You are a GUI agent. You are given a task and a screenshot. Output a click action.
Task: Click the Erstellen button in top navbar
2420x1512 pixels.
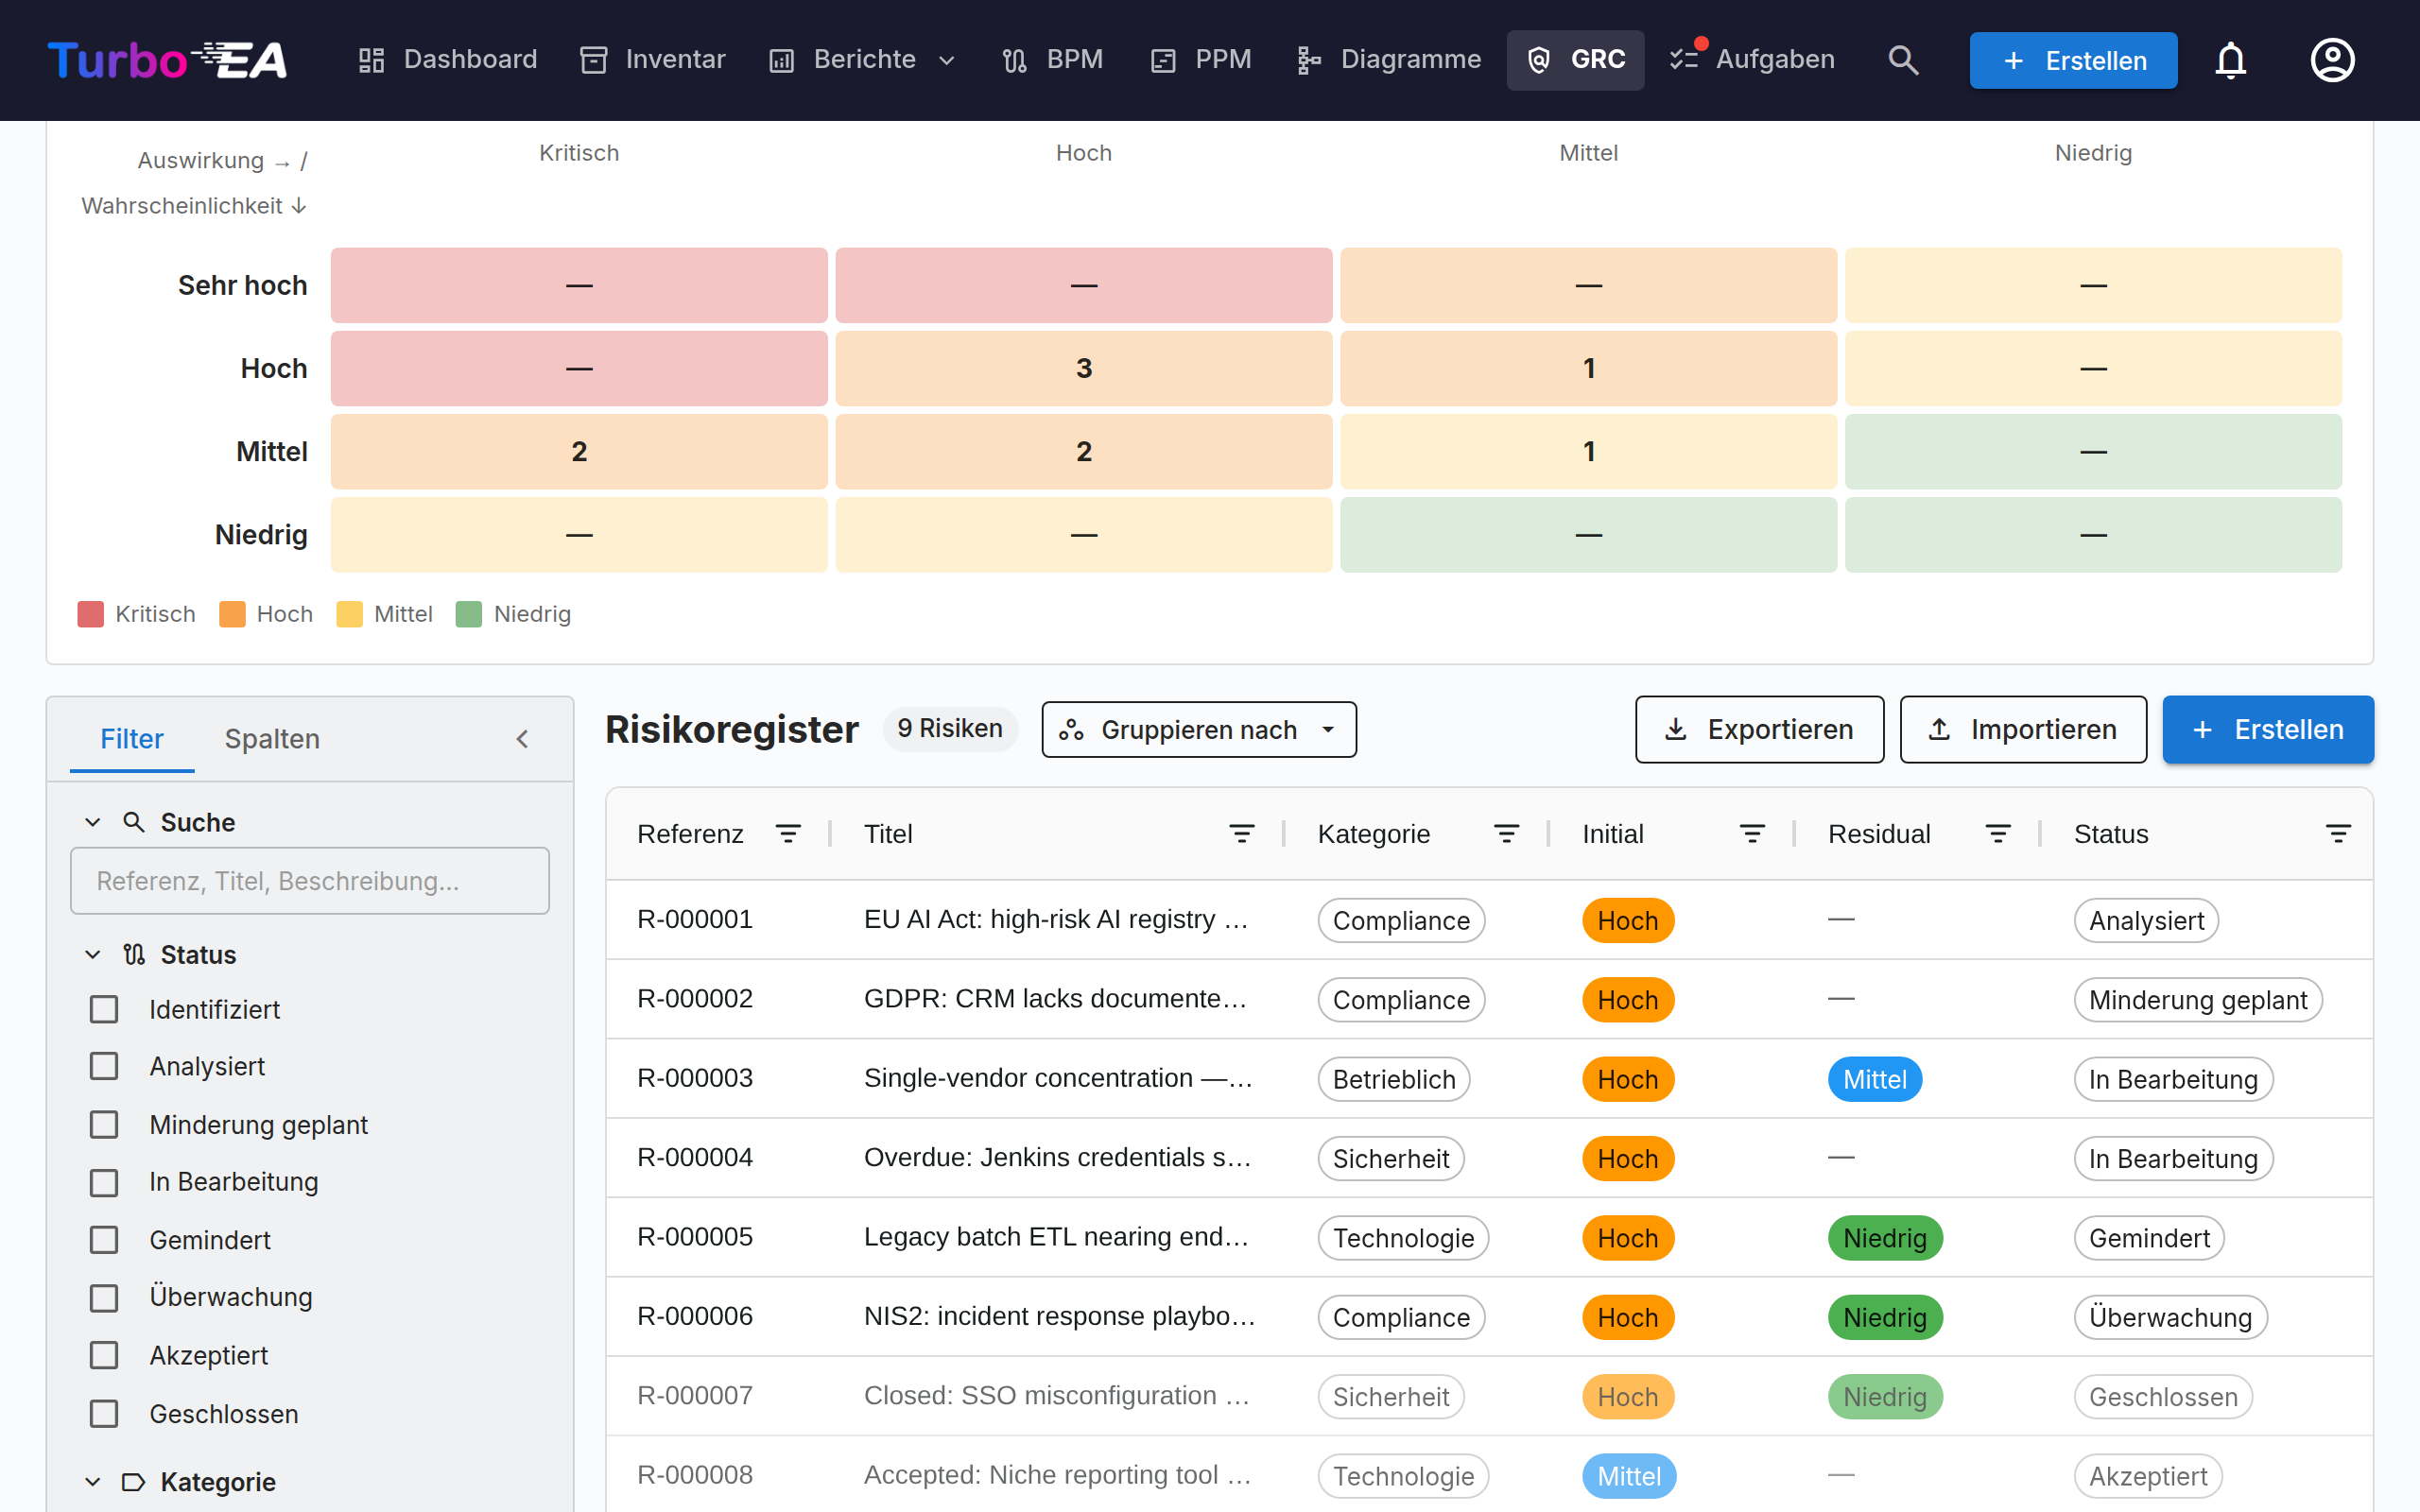pos(2073,61)
